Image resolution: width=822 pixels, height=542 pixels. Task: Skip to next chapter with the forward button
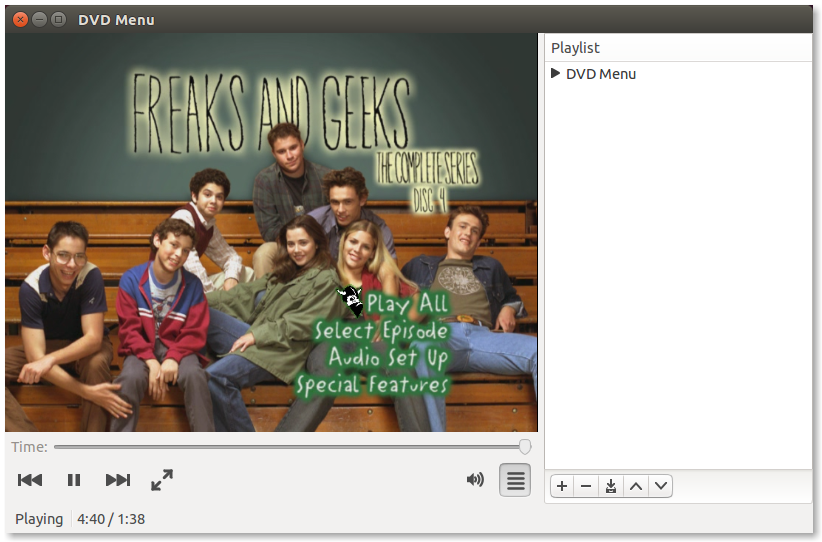click(x=118, y=480)
